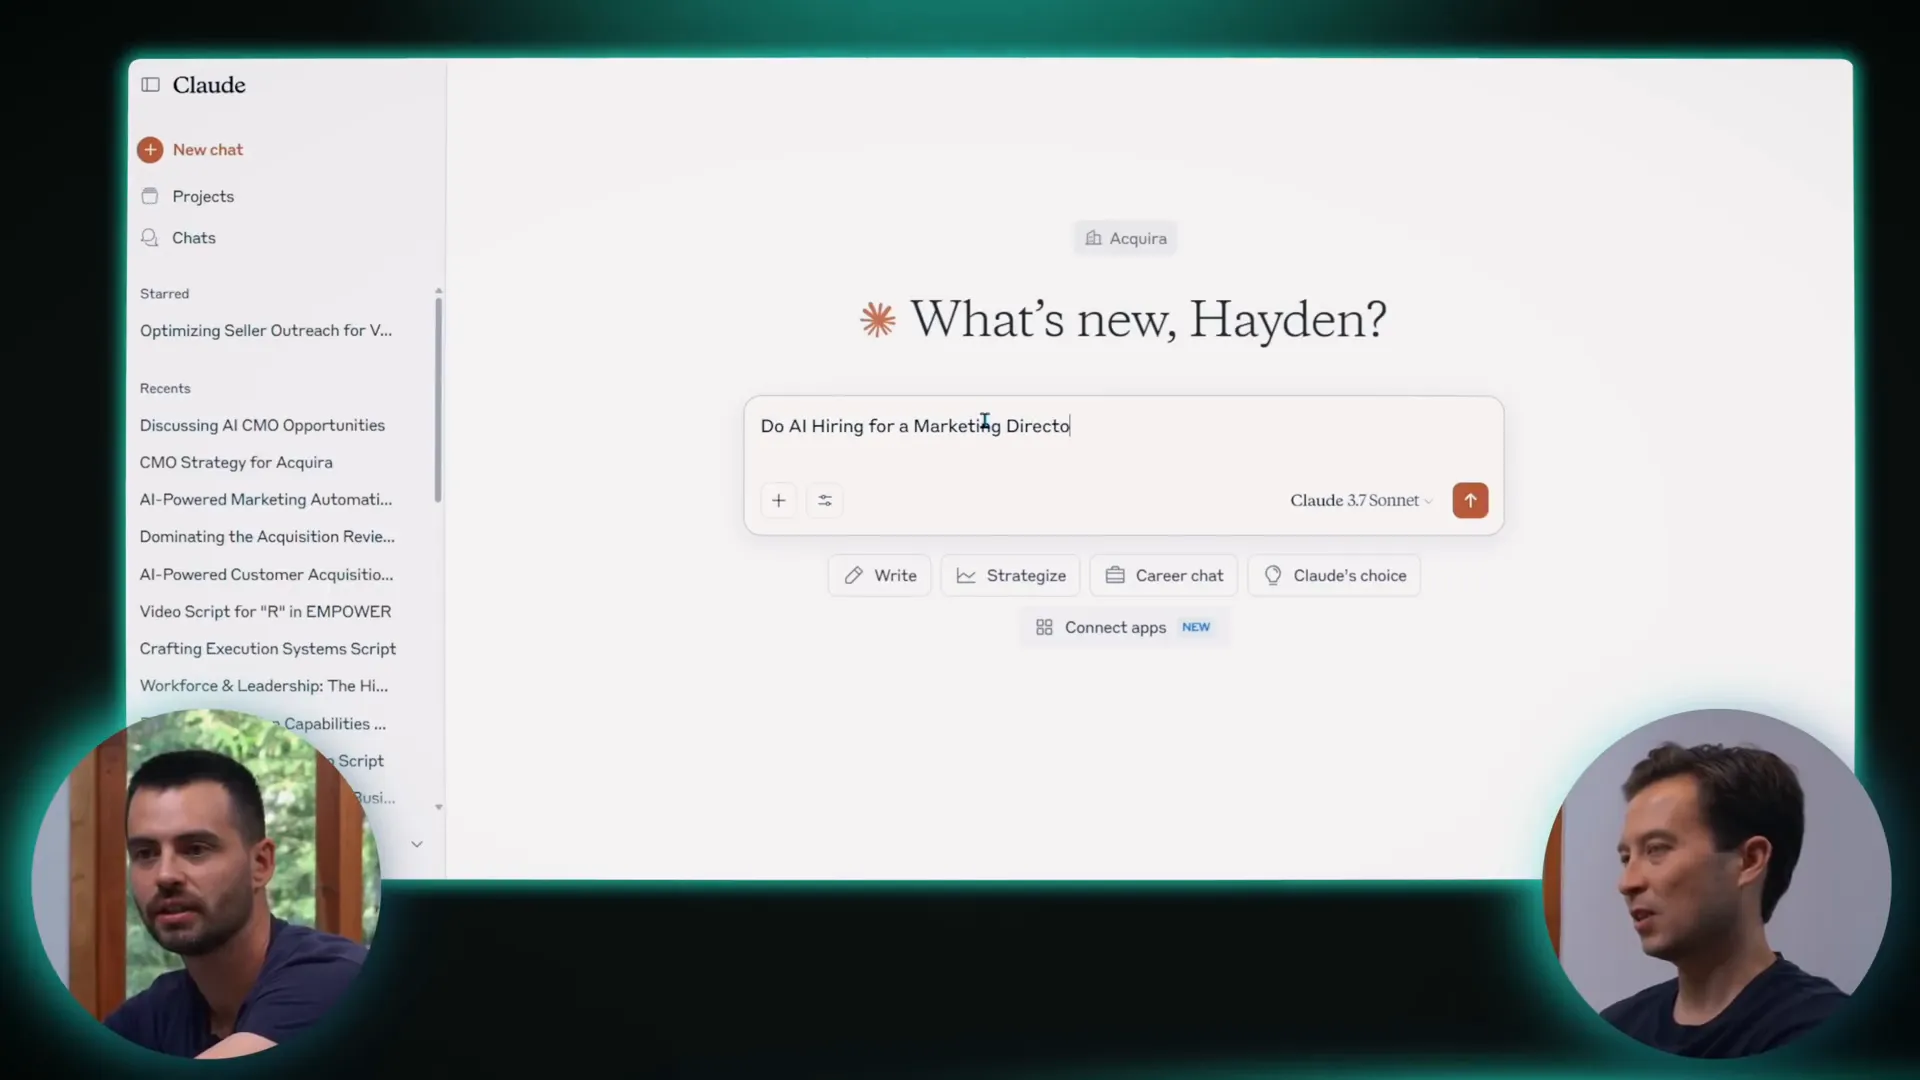Image resolution: width=1920 pixels, height=1080 pixels.
Task: Open Discussing AI CMO Opportunities chat
Action: coord(262,425)
